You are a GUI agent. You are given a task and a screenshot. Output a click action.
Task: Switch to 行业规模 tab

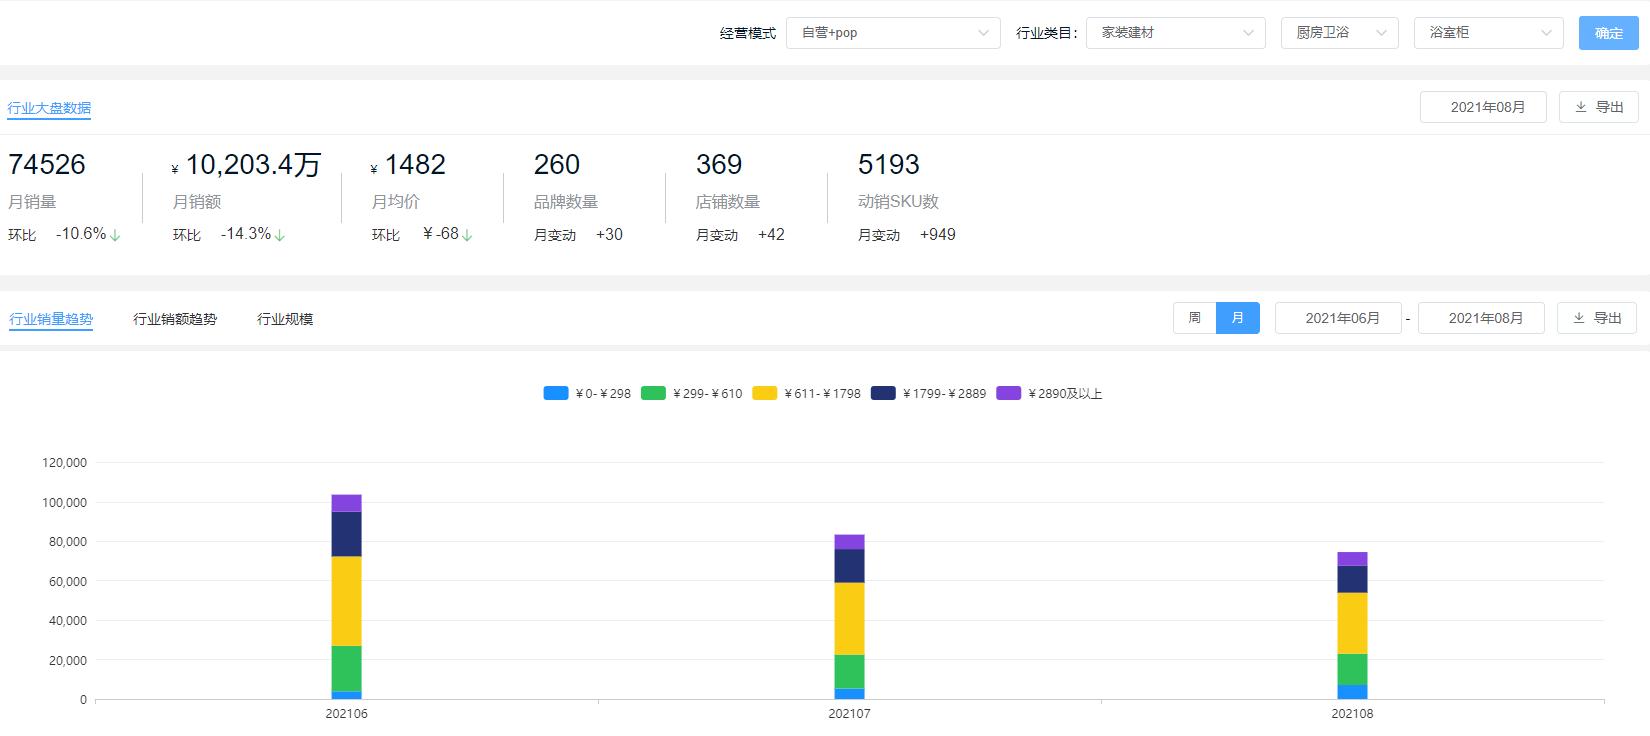[285, 319]
